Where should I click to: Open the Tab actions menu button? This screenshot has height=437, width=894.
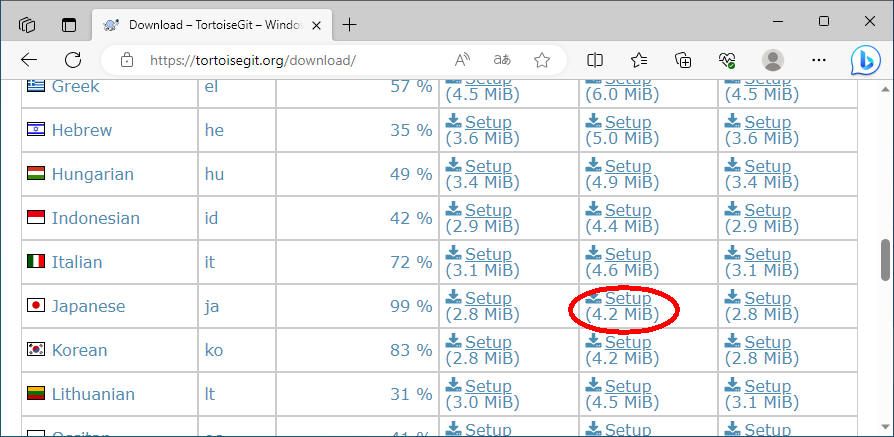click(x=27, y=24)
